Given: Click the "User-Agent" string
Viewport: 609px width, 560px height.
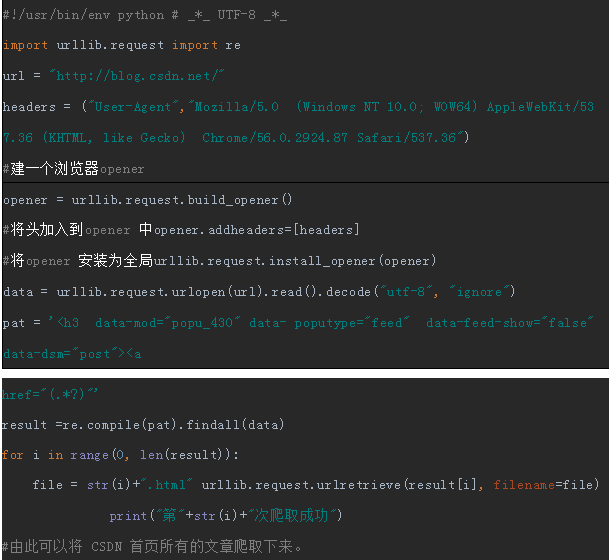Looking at the screenshot, I should 133,106.
